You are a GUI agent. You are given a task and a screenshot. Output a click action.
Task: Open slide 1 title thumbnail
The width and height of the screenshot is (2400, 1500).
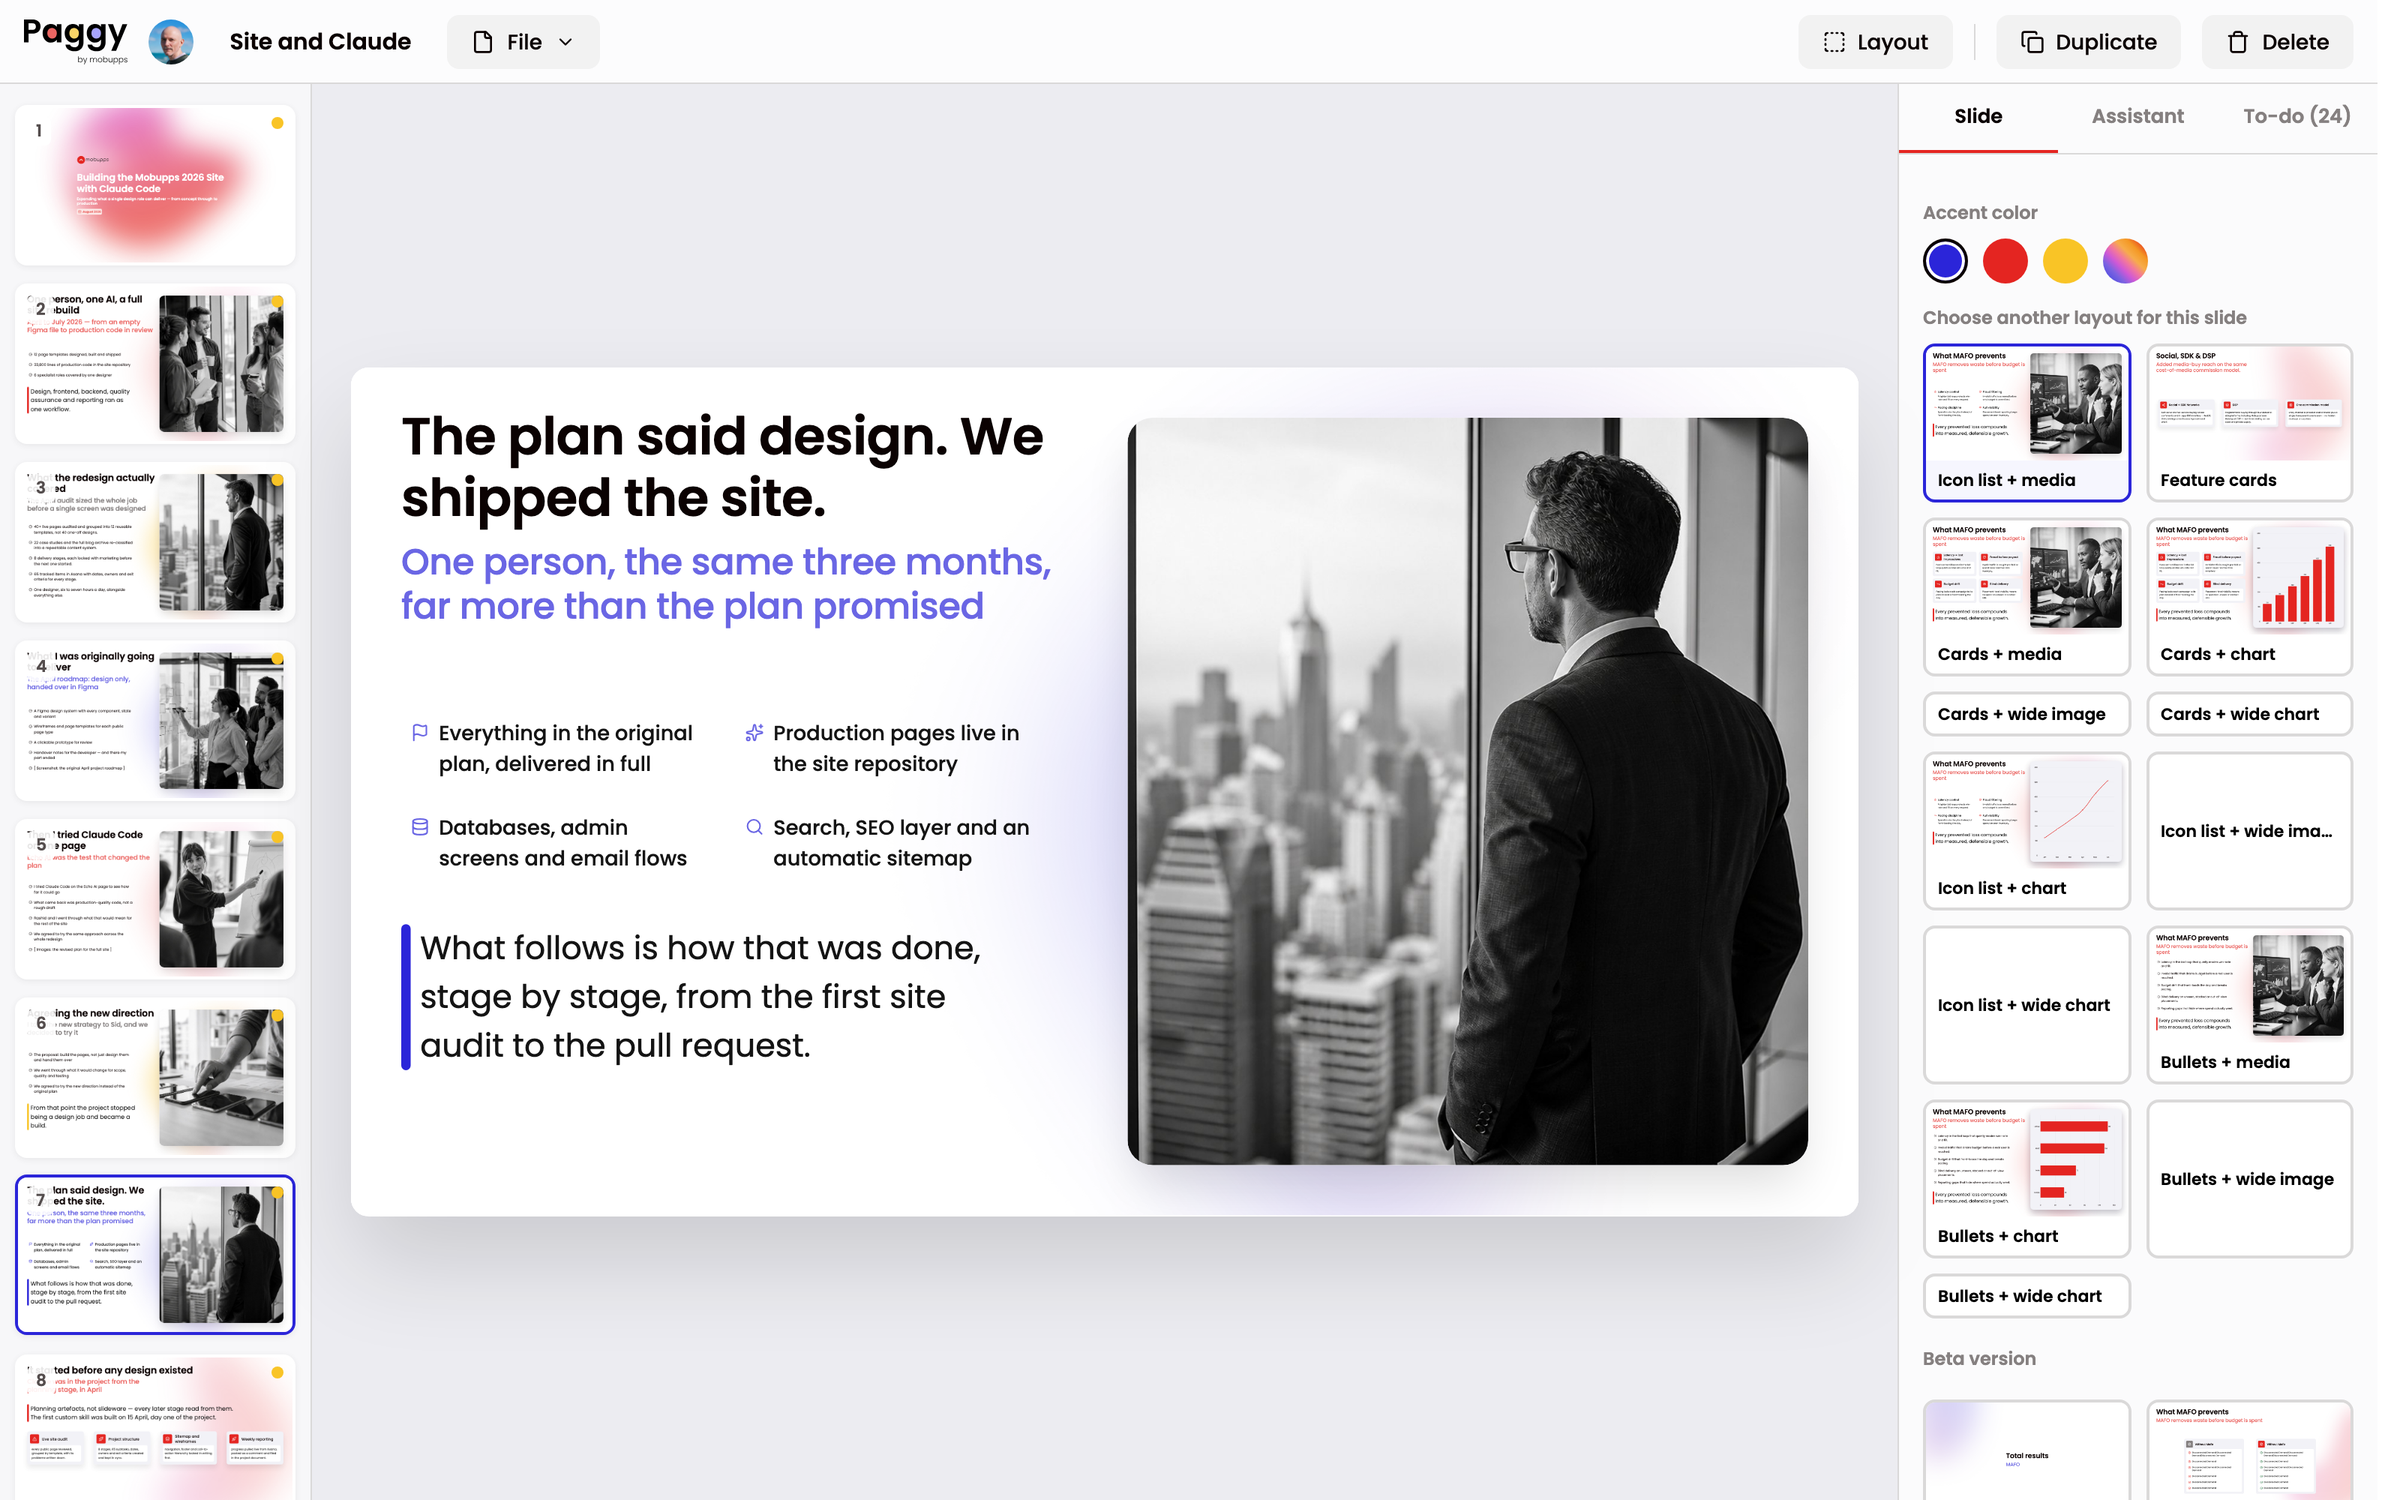click(155, 185)
